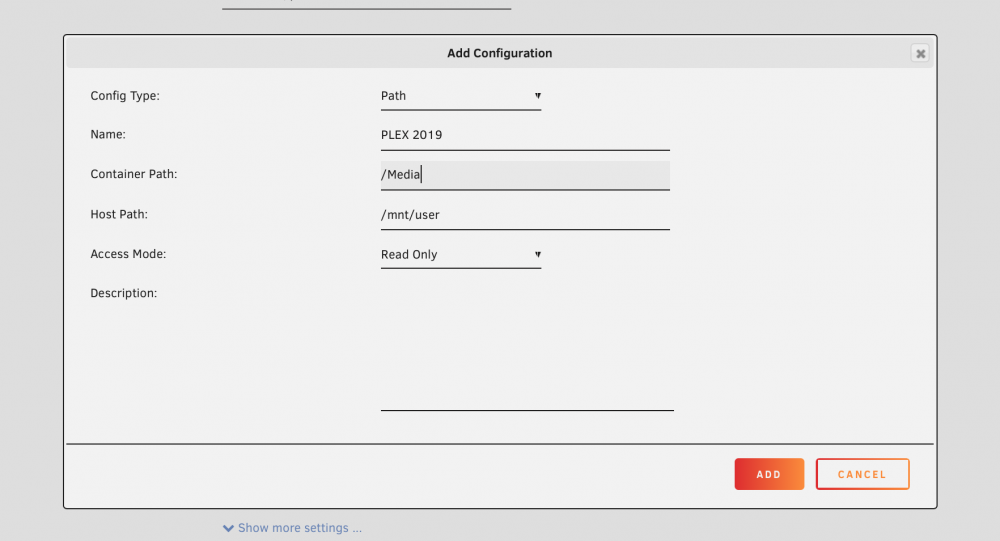The height and width of the screenshot is (541, 1000).
Task: Open the Config Type dropdown
Action: tap(460, 96)
